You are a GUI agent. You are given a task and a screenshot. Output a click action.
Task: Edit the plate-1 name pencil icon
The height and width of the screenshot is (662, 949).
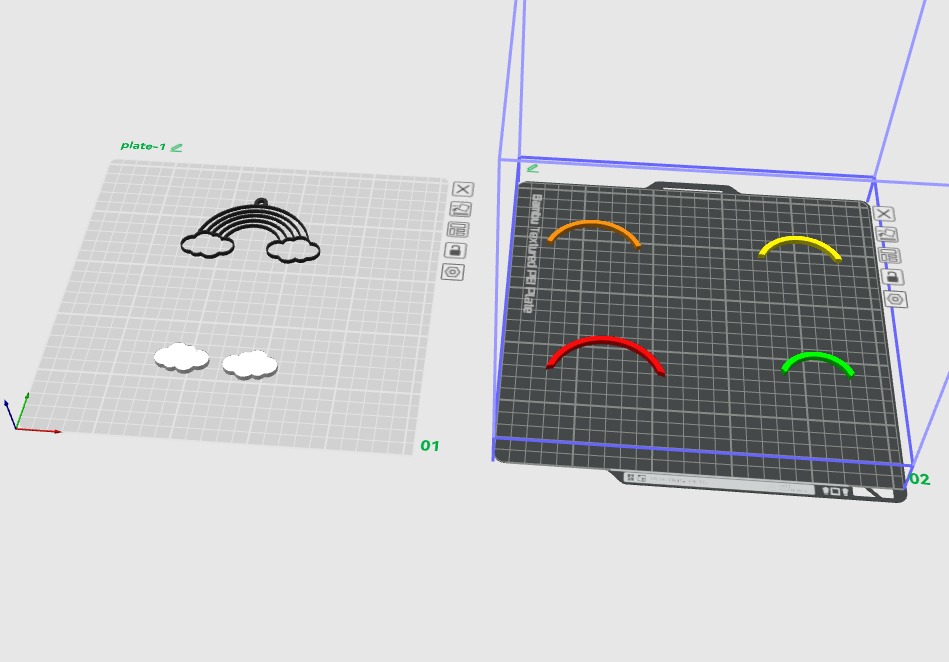[176, 147]
